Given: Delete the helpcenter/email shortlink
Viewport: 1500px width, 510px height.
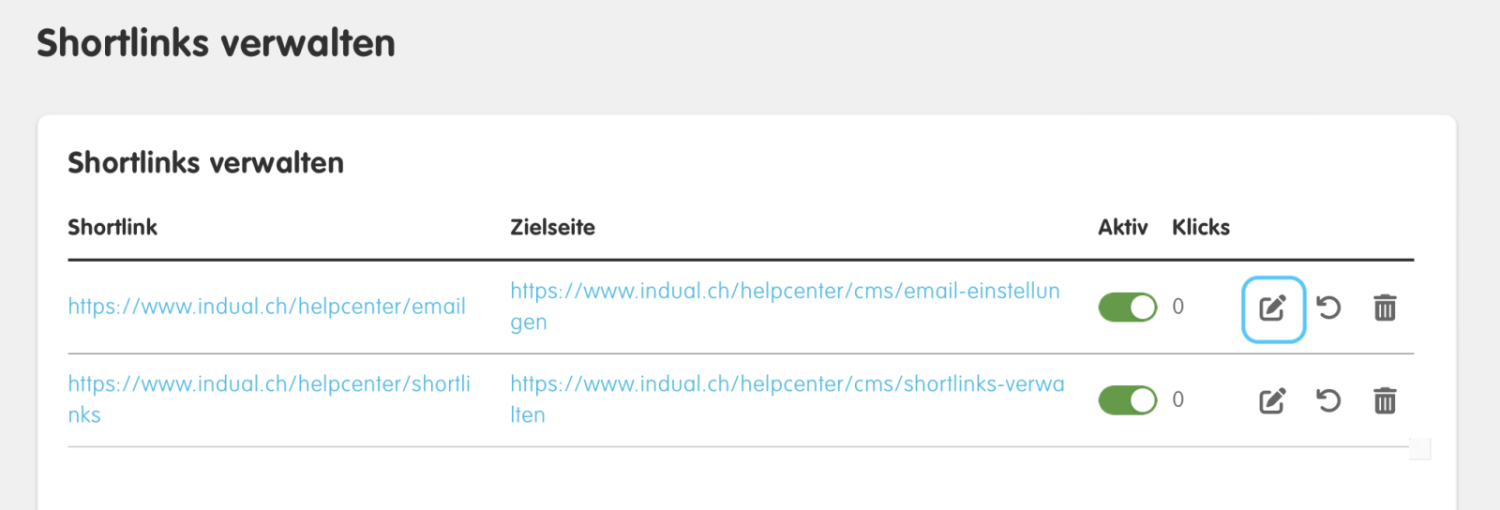Looking at the screenshot, I should coord(1384,308).
